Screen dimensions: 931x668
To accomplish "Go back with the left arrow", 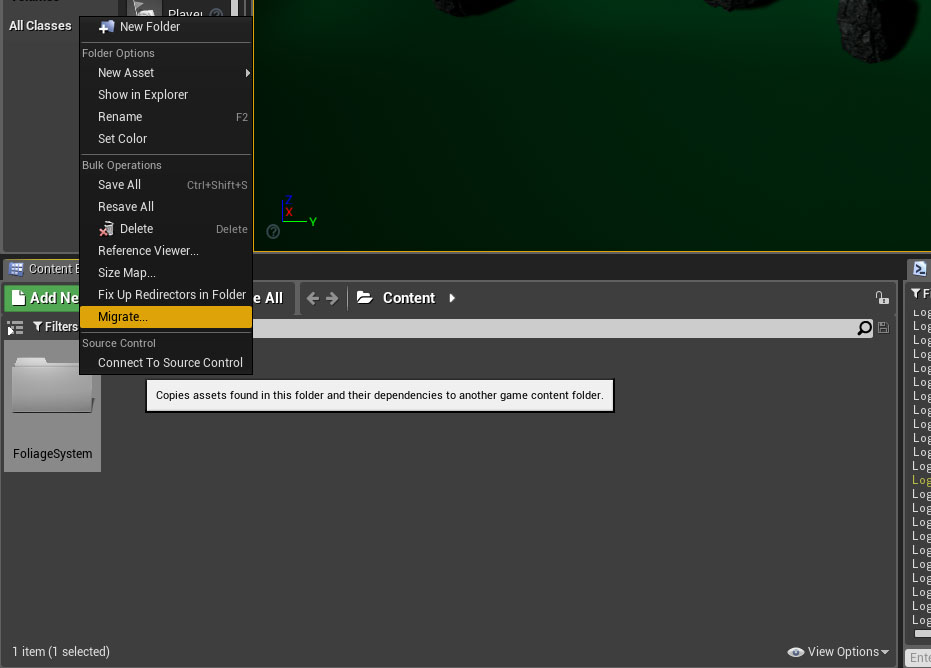I will click(313, 298).
